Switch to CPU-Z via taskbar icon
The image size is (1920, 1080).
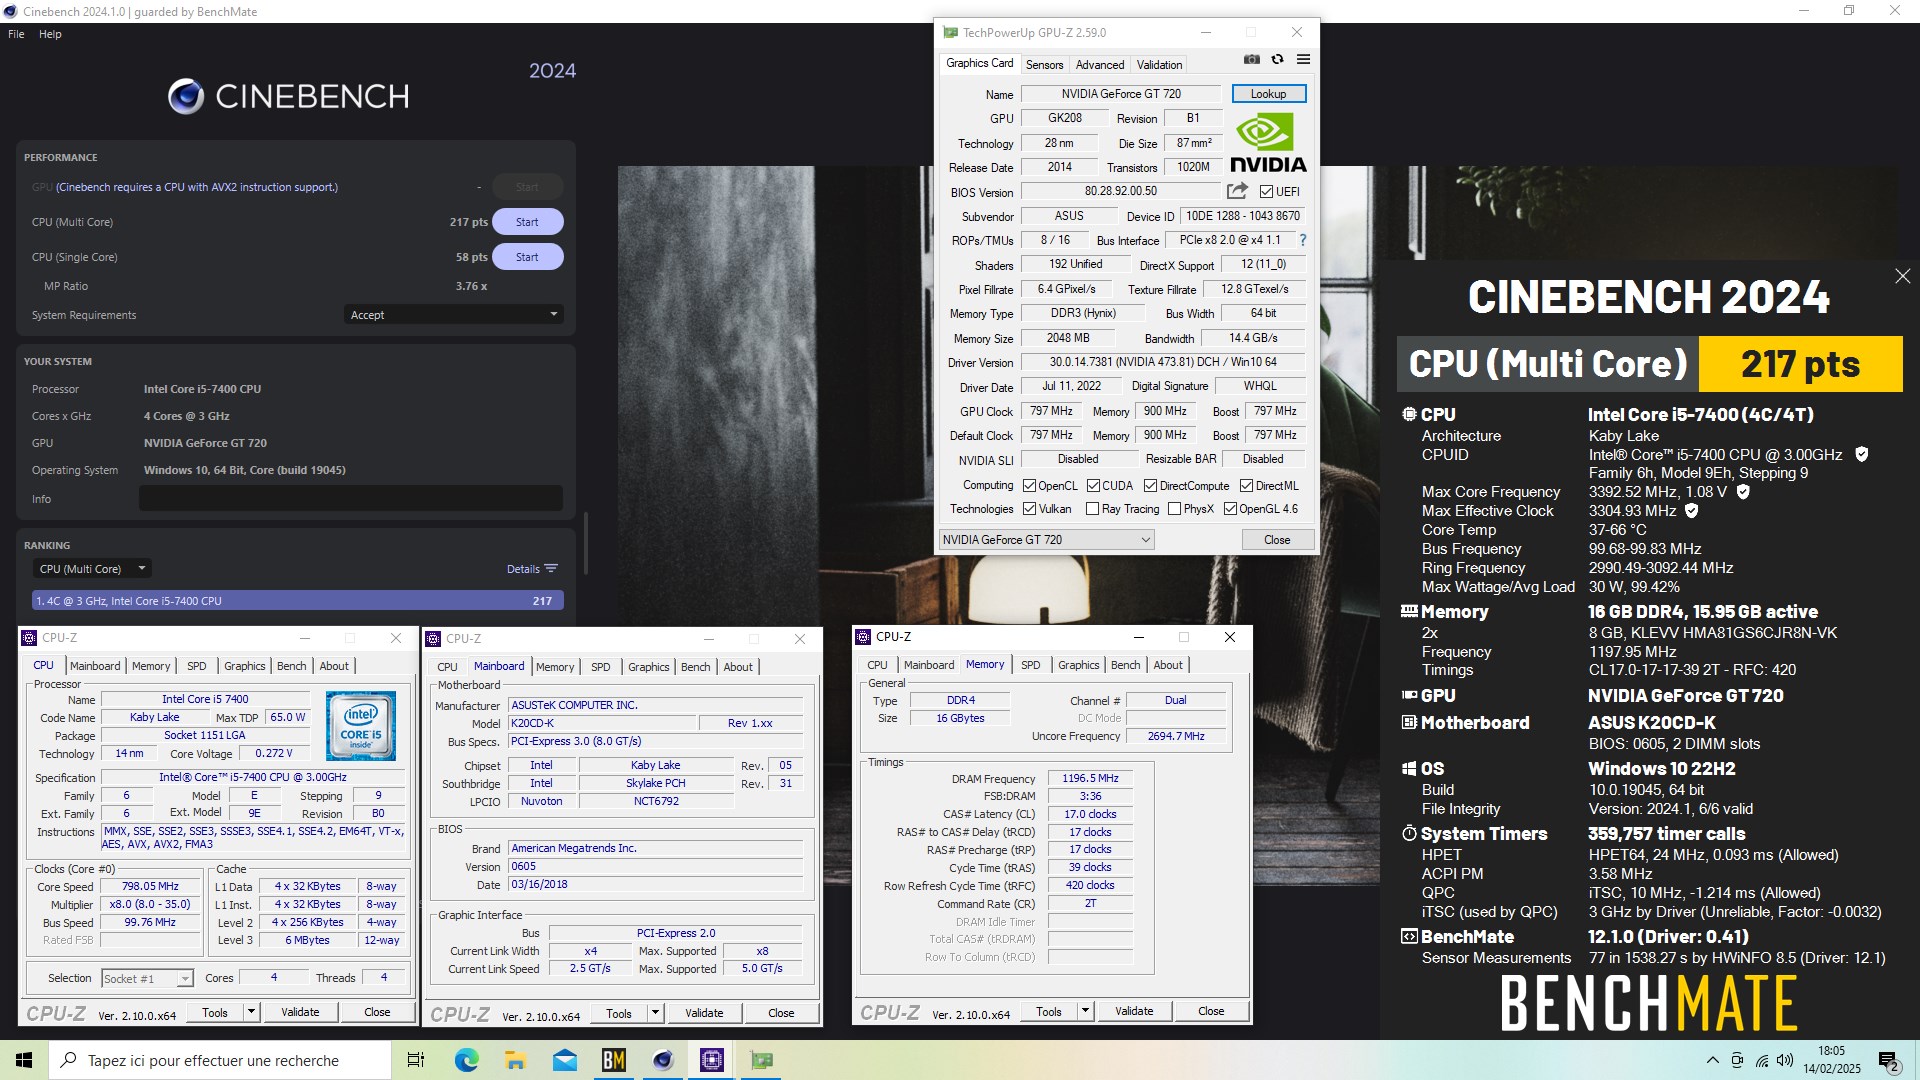pos(712,1060)
